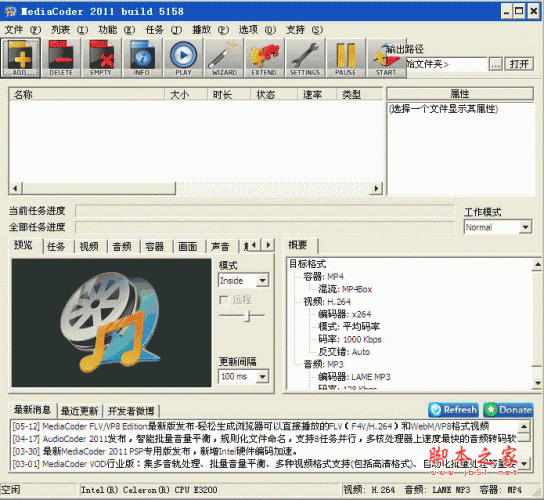Switch to the 视频 tab
Image resolution: width=544 pixels, height=500 pixels.
90,247
